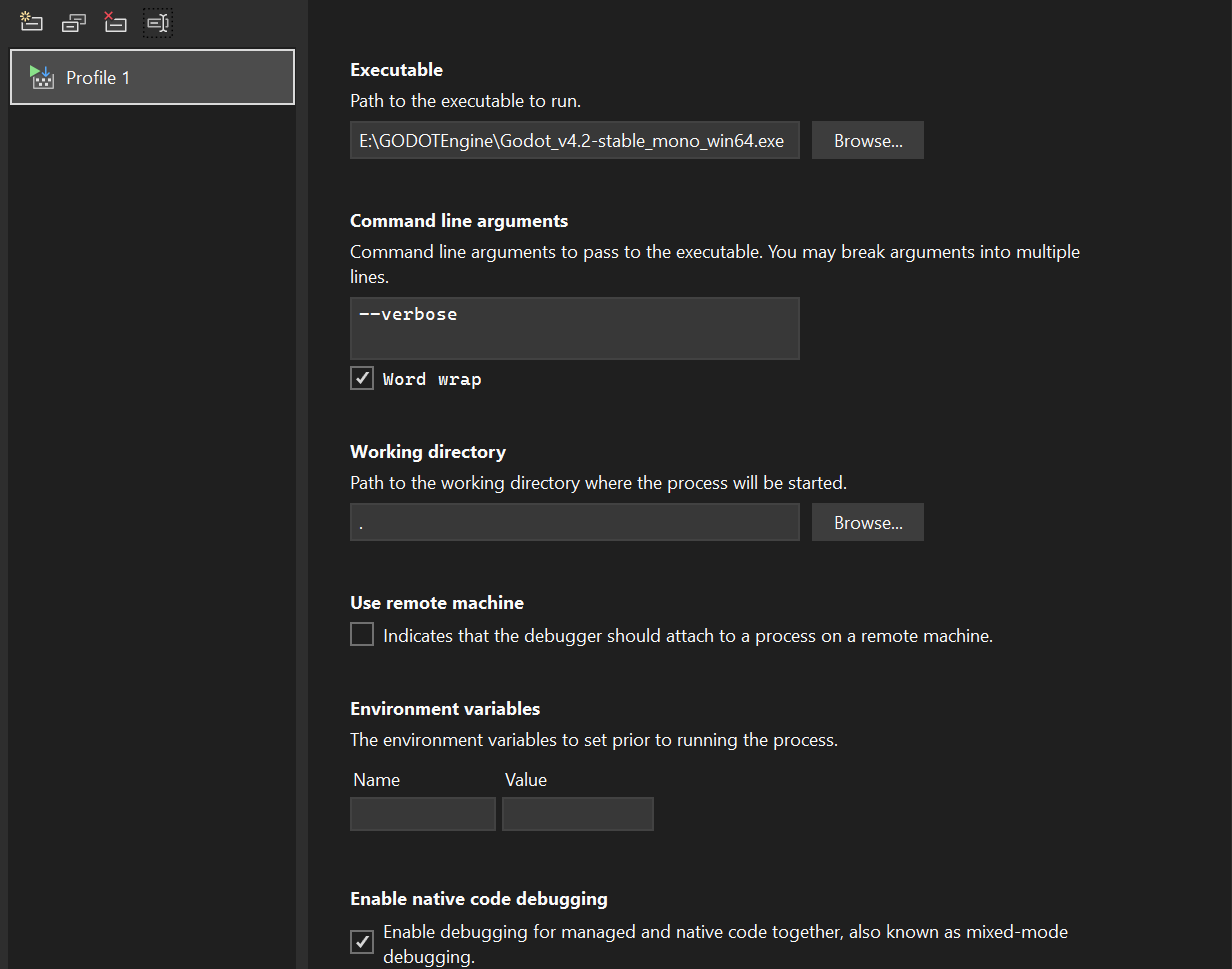Click inside the command line arguments box
The height and width of the screenshot is (969, 1232).
pos(574,328)
